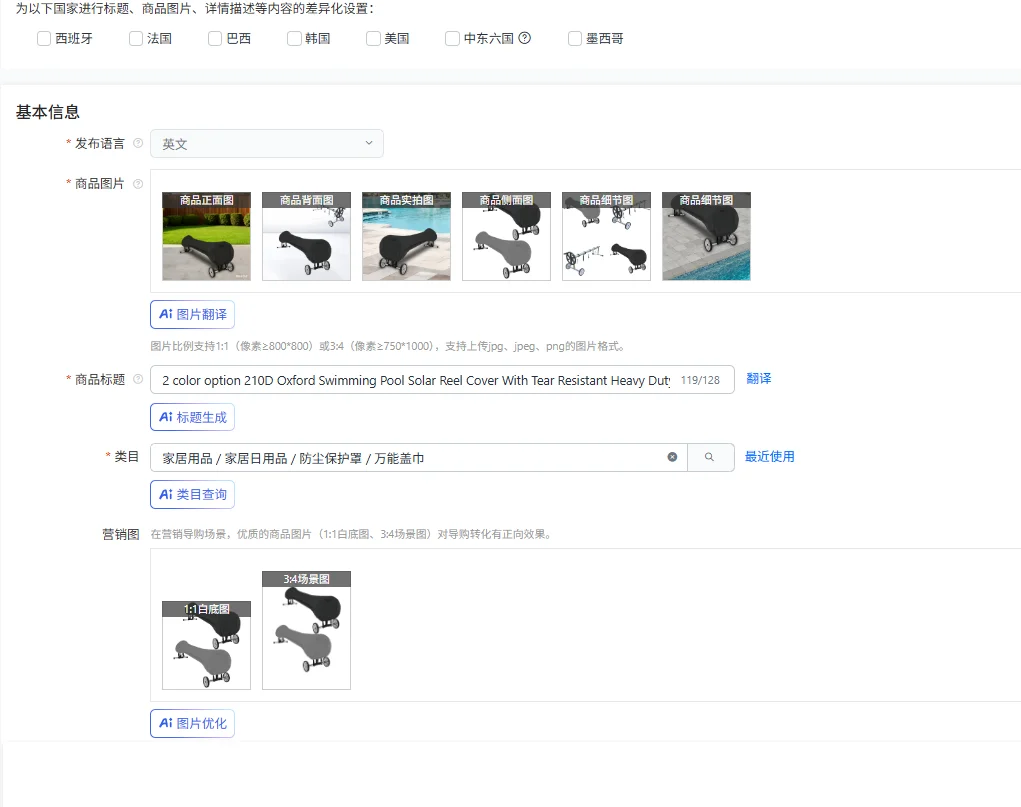
Task: Click help icon beside 商品图片
Action: [138, 184]
